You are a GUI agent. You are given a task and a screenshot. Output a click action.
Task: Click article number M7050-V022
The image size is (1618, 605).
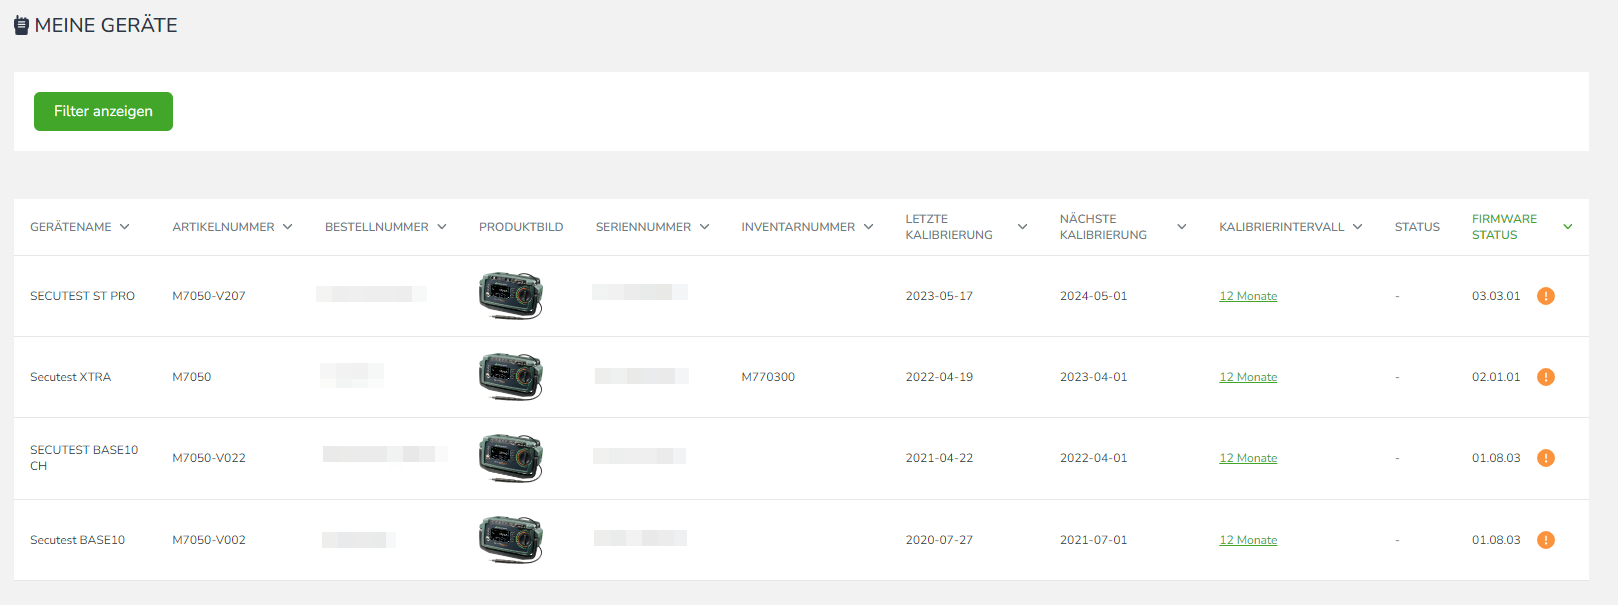tap(209, 458)
